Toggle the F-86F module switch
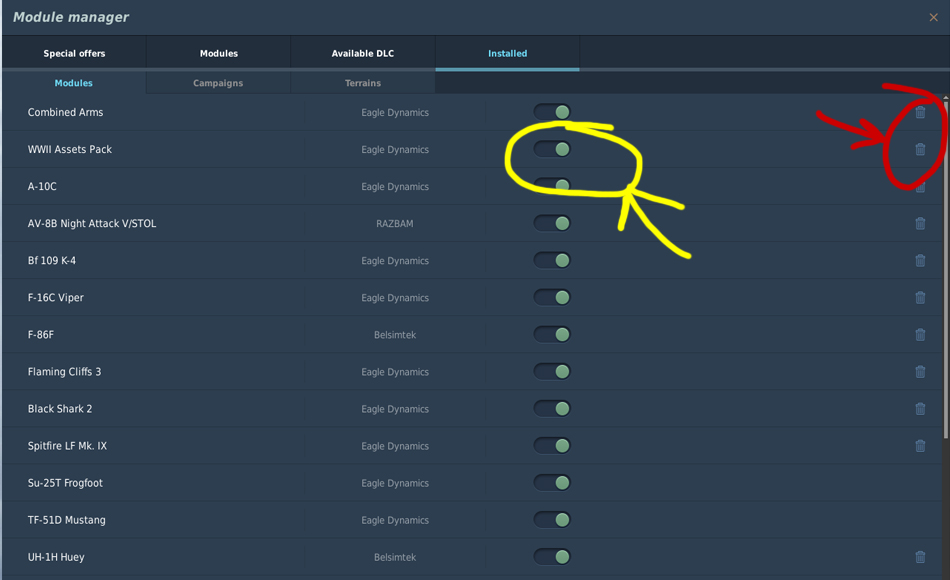Viewport: 950px width, 580px height. point(552,334)
